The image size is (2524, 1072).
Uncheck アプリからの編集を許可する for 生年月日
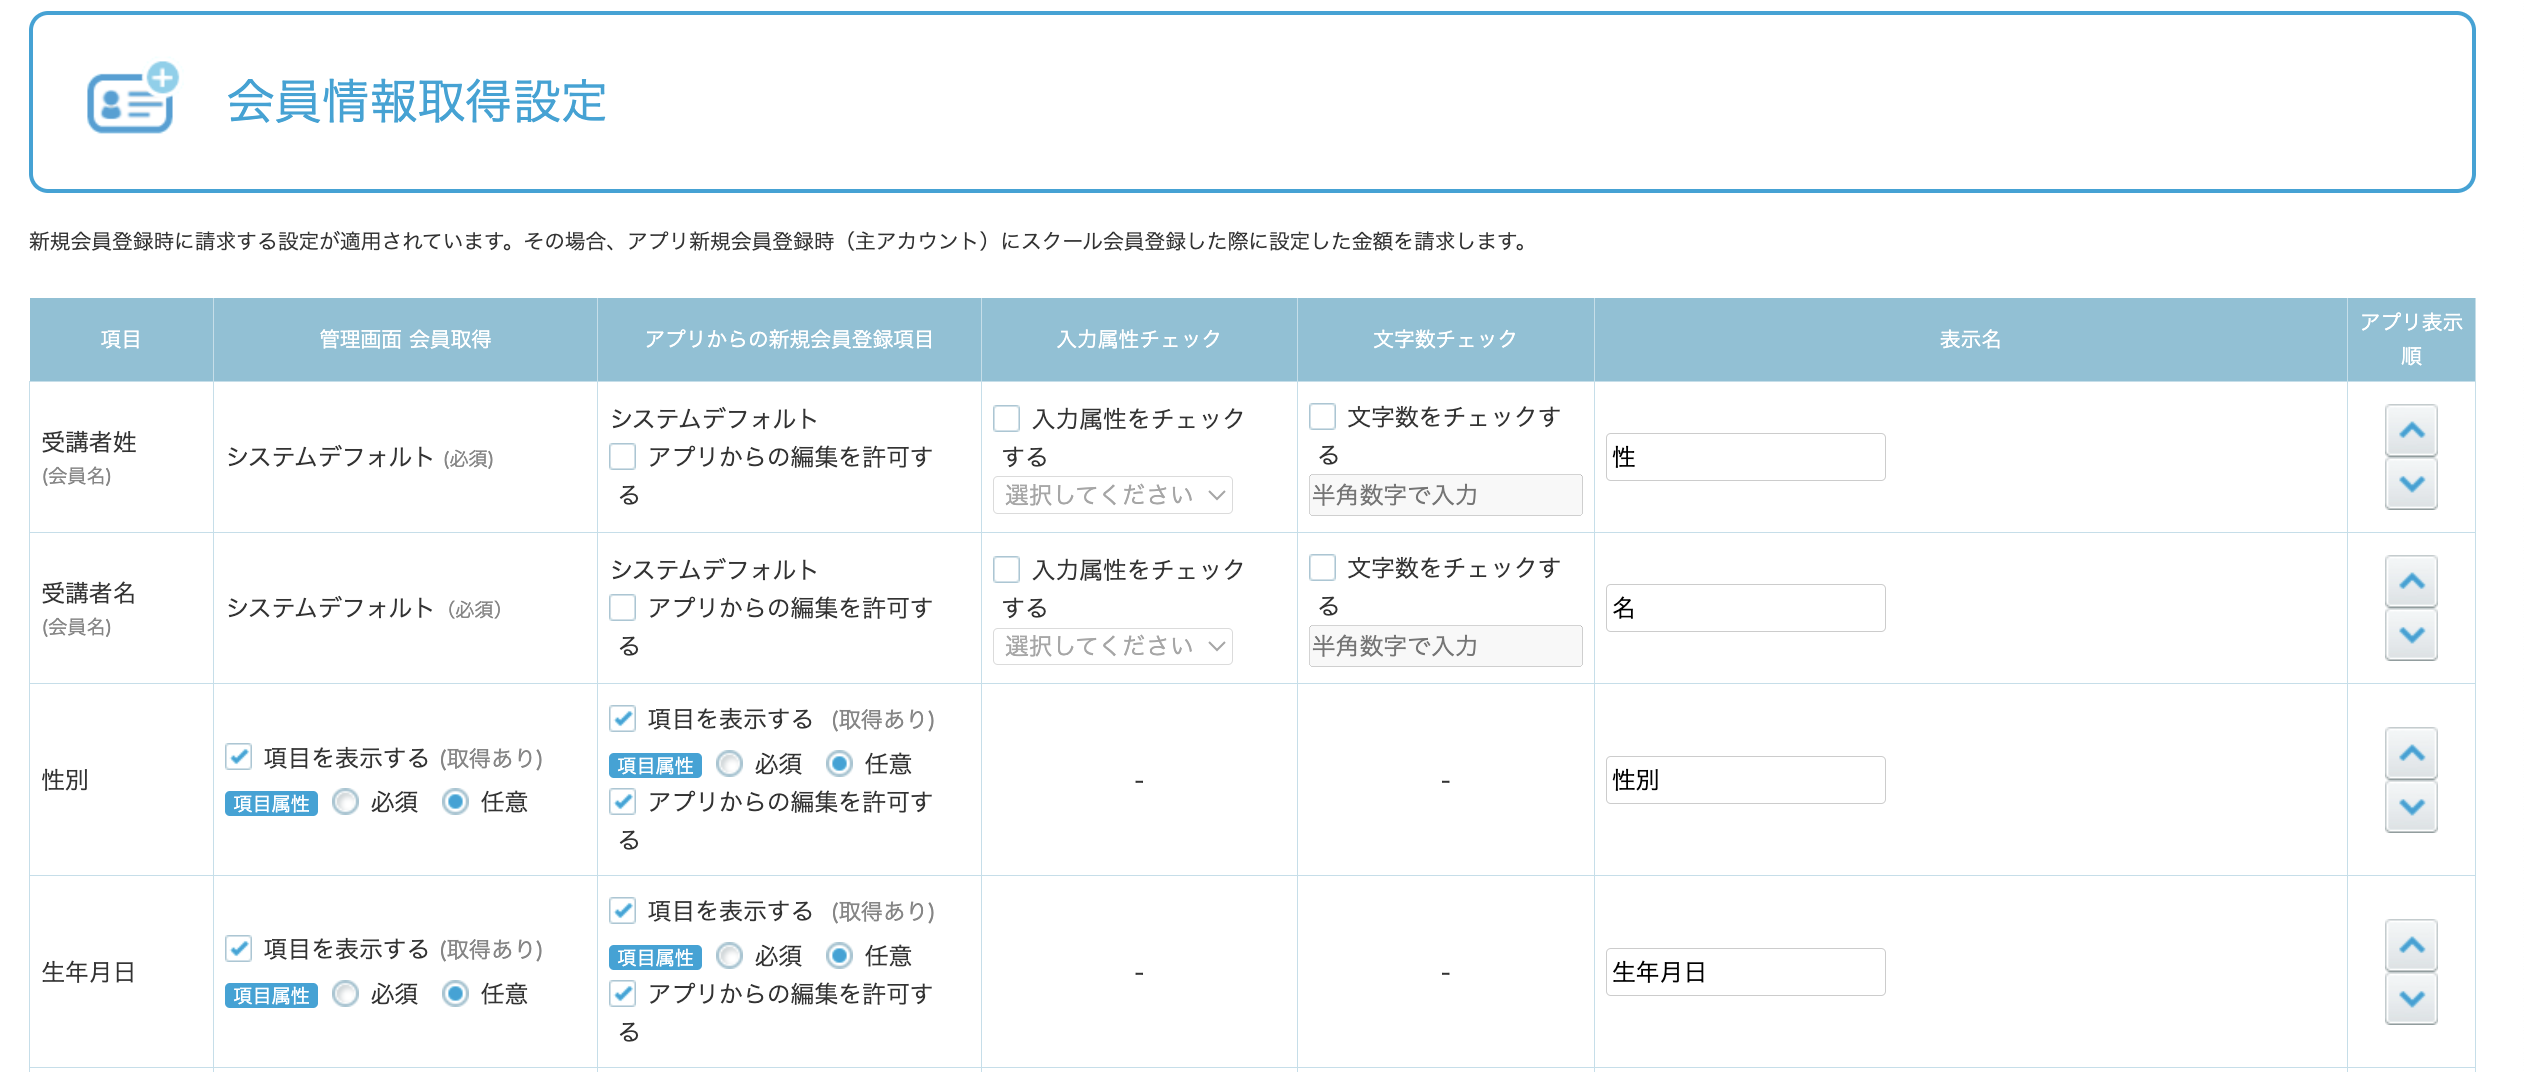pos(623,993)
